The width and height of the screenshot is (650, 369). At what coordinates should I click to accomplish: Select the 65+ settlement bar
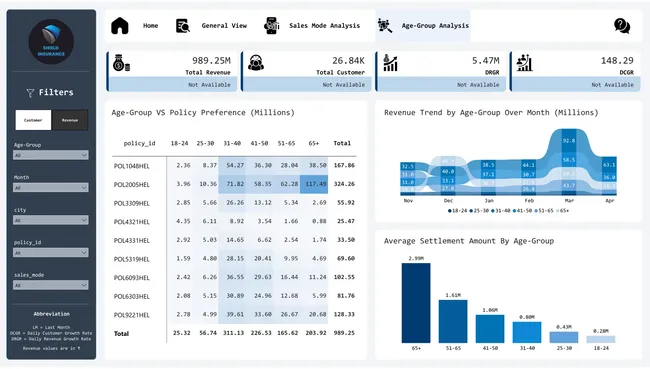click(x=416, y=303)
